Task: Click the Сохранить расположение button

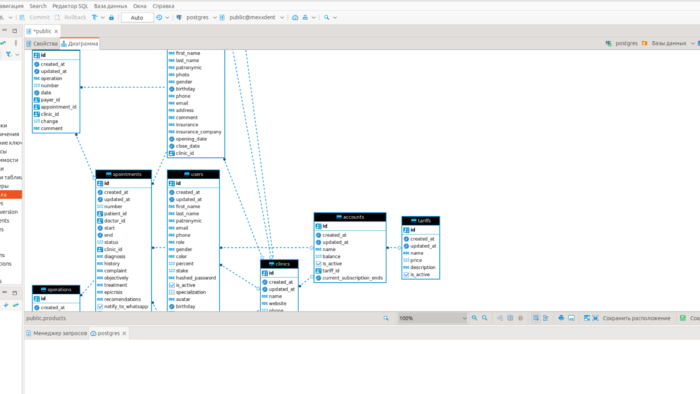Action: tap(632, 318)
